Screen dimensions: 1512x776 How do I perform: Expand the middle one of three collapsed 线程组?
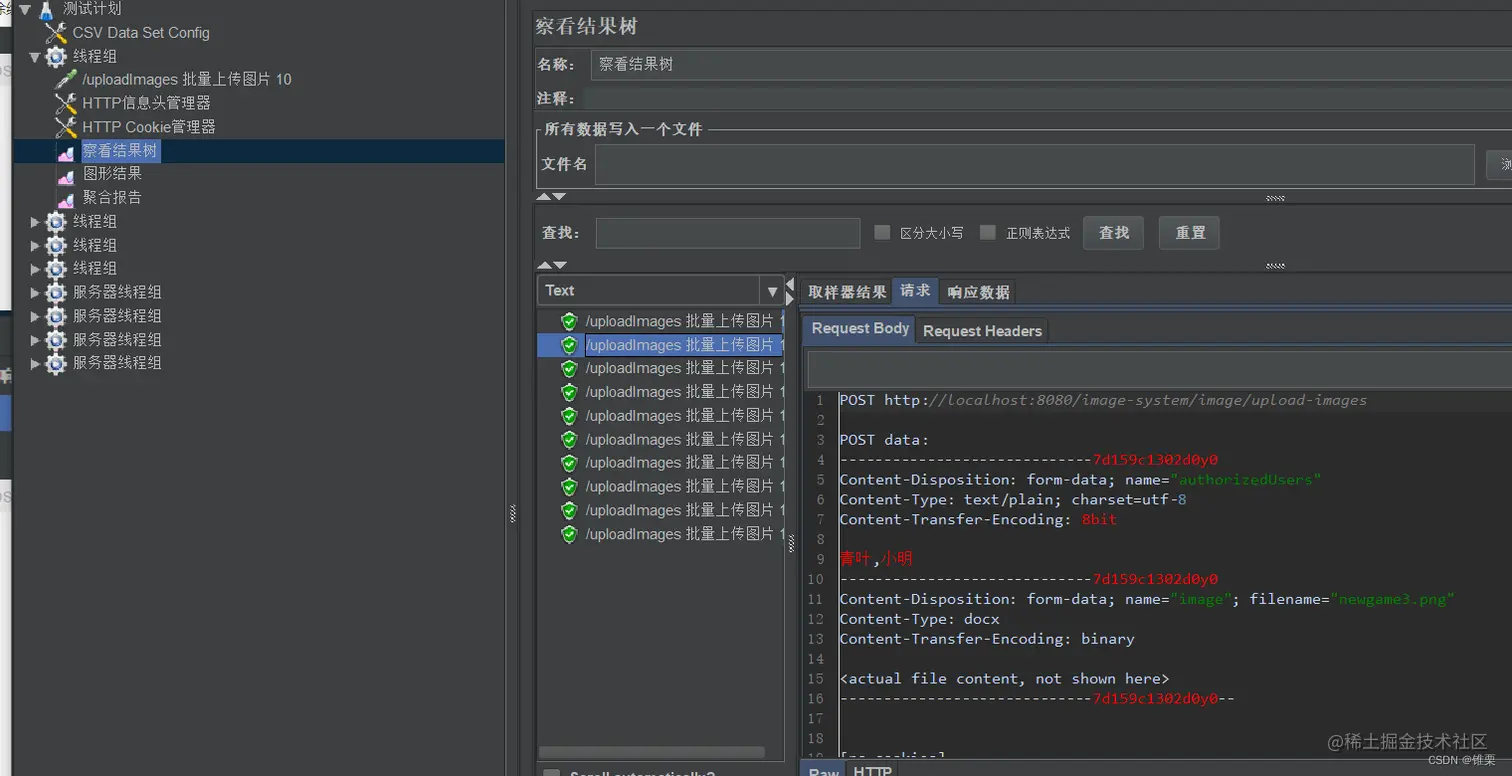tap(35, 245)
